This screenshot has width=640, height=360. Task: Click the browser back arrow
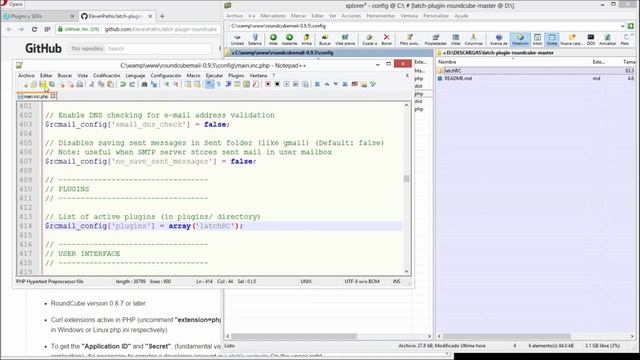click(x=9, y=29)
